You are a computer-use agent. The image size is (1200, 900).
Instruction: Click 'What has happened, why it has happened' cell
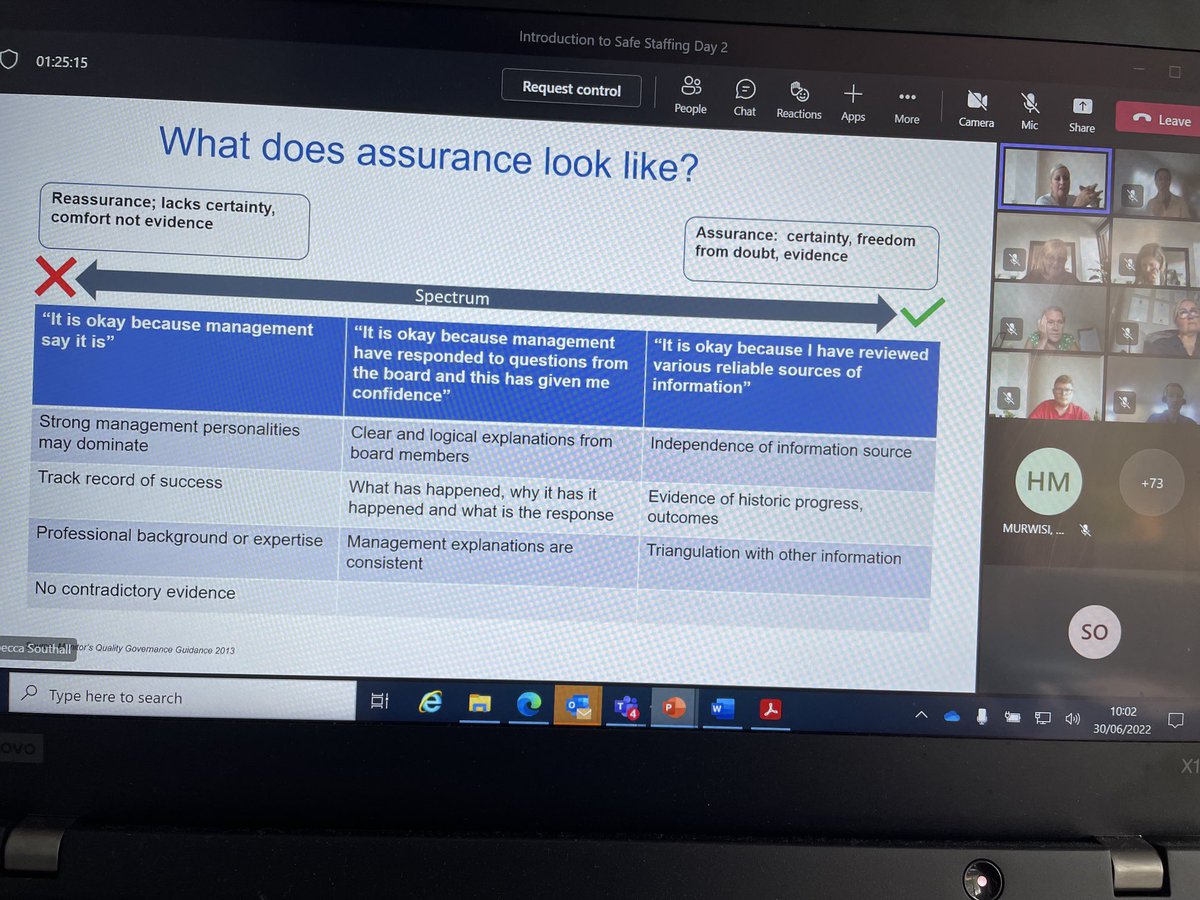(491, 502)
